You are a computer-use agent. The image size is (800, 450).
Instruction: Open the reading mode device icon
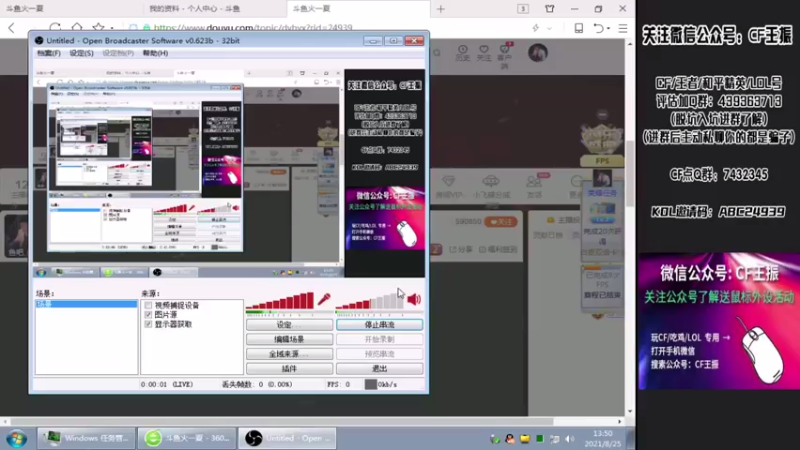point(579,28)
